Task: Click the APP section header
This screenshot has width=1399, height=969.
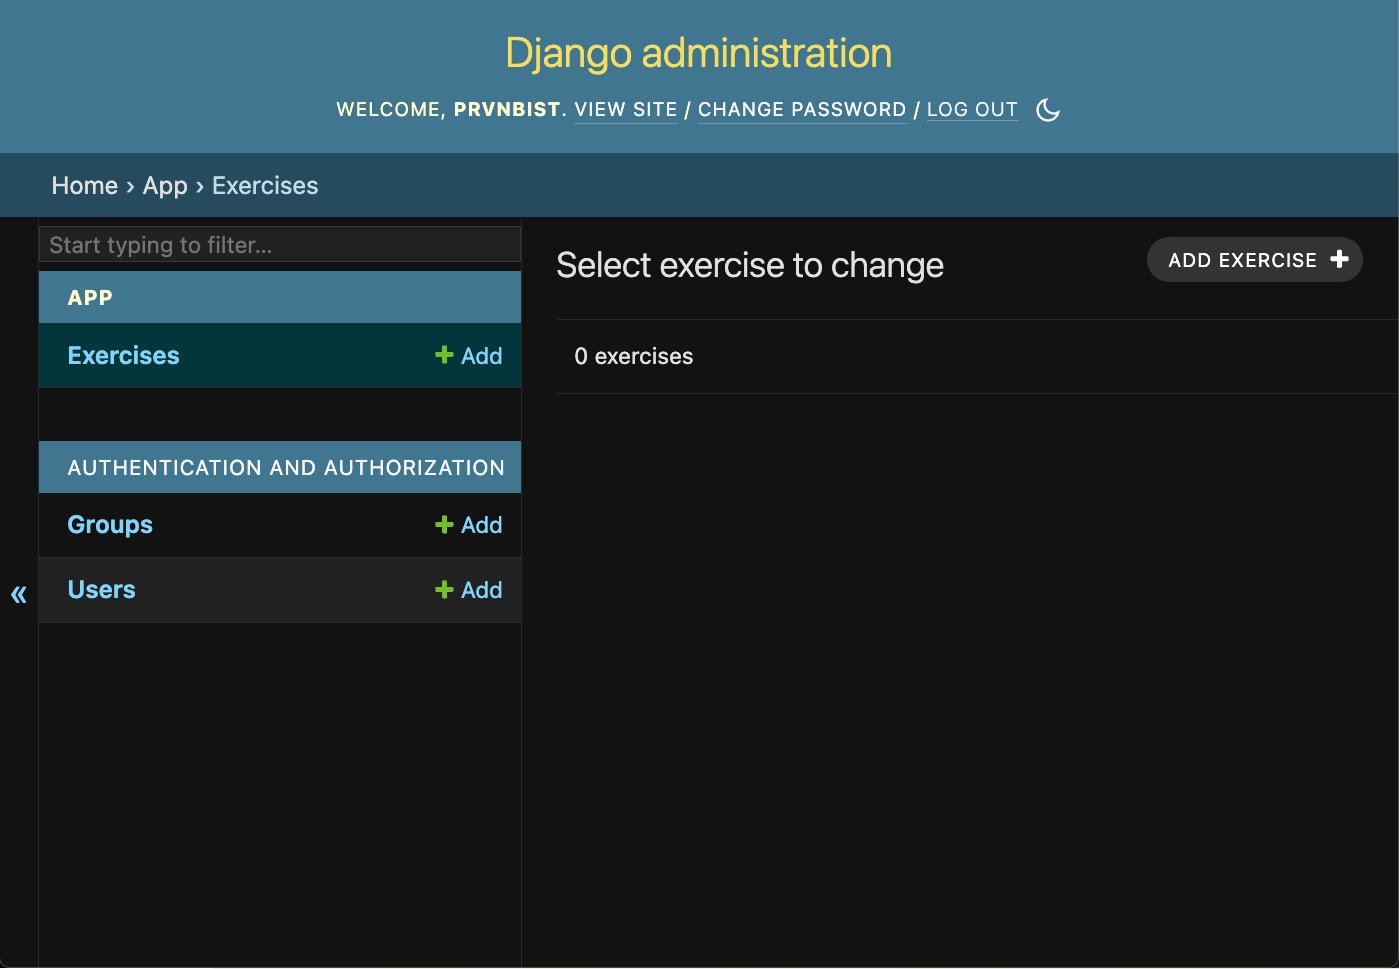Action: coord(90,298)
